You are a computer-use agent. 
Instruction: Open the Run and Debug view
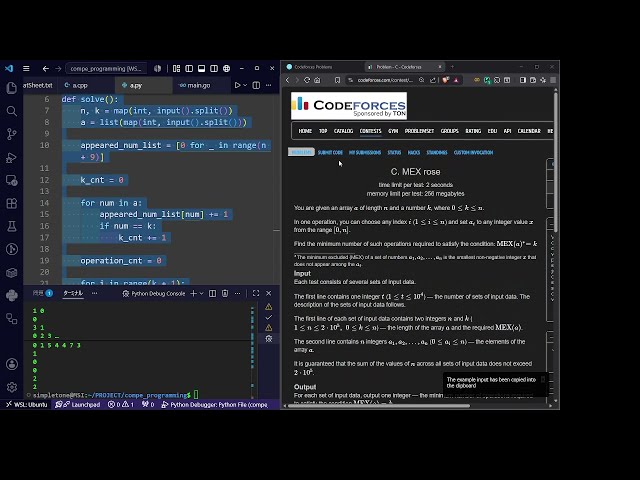(11, 157)
